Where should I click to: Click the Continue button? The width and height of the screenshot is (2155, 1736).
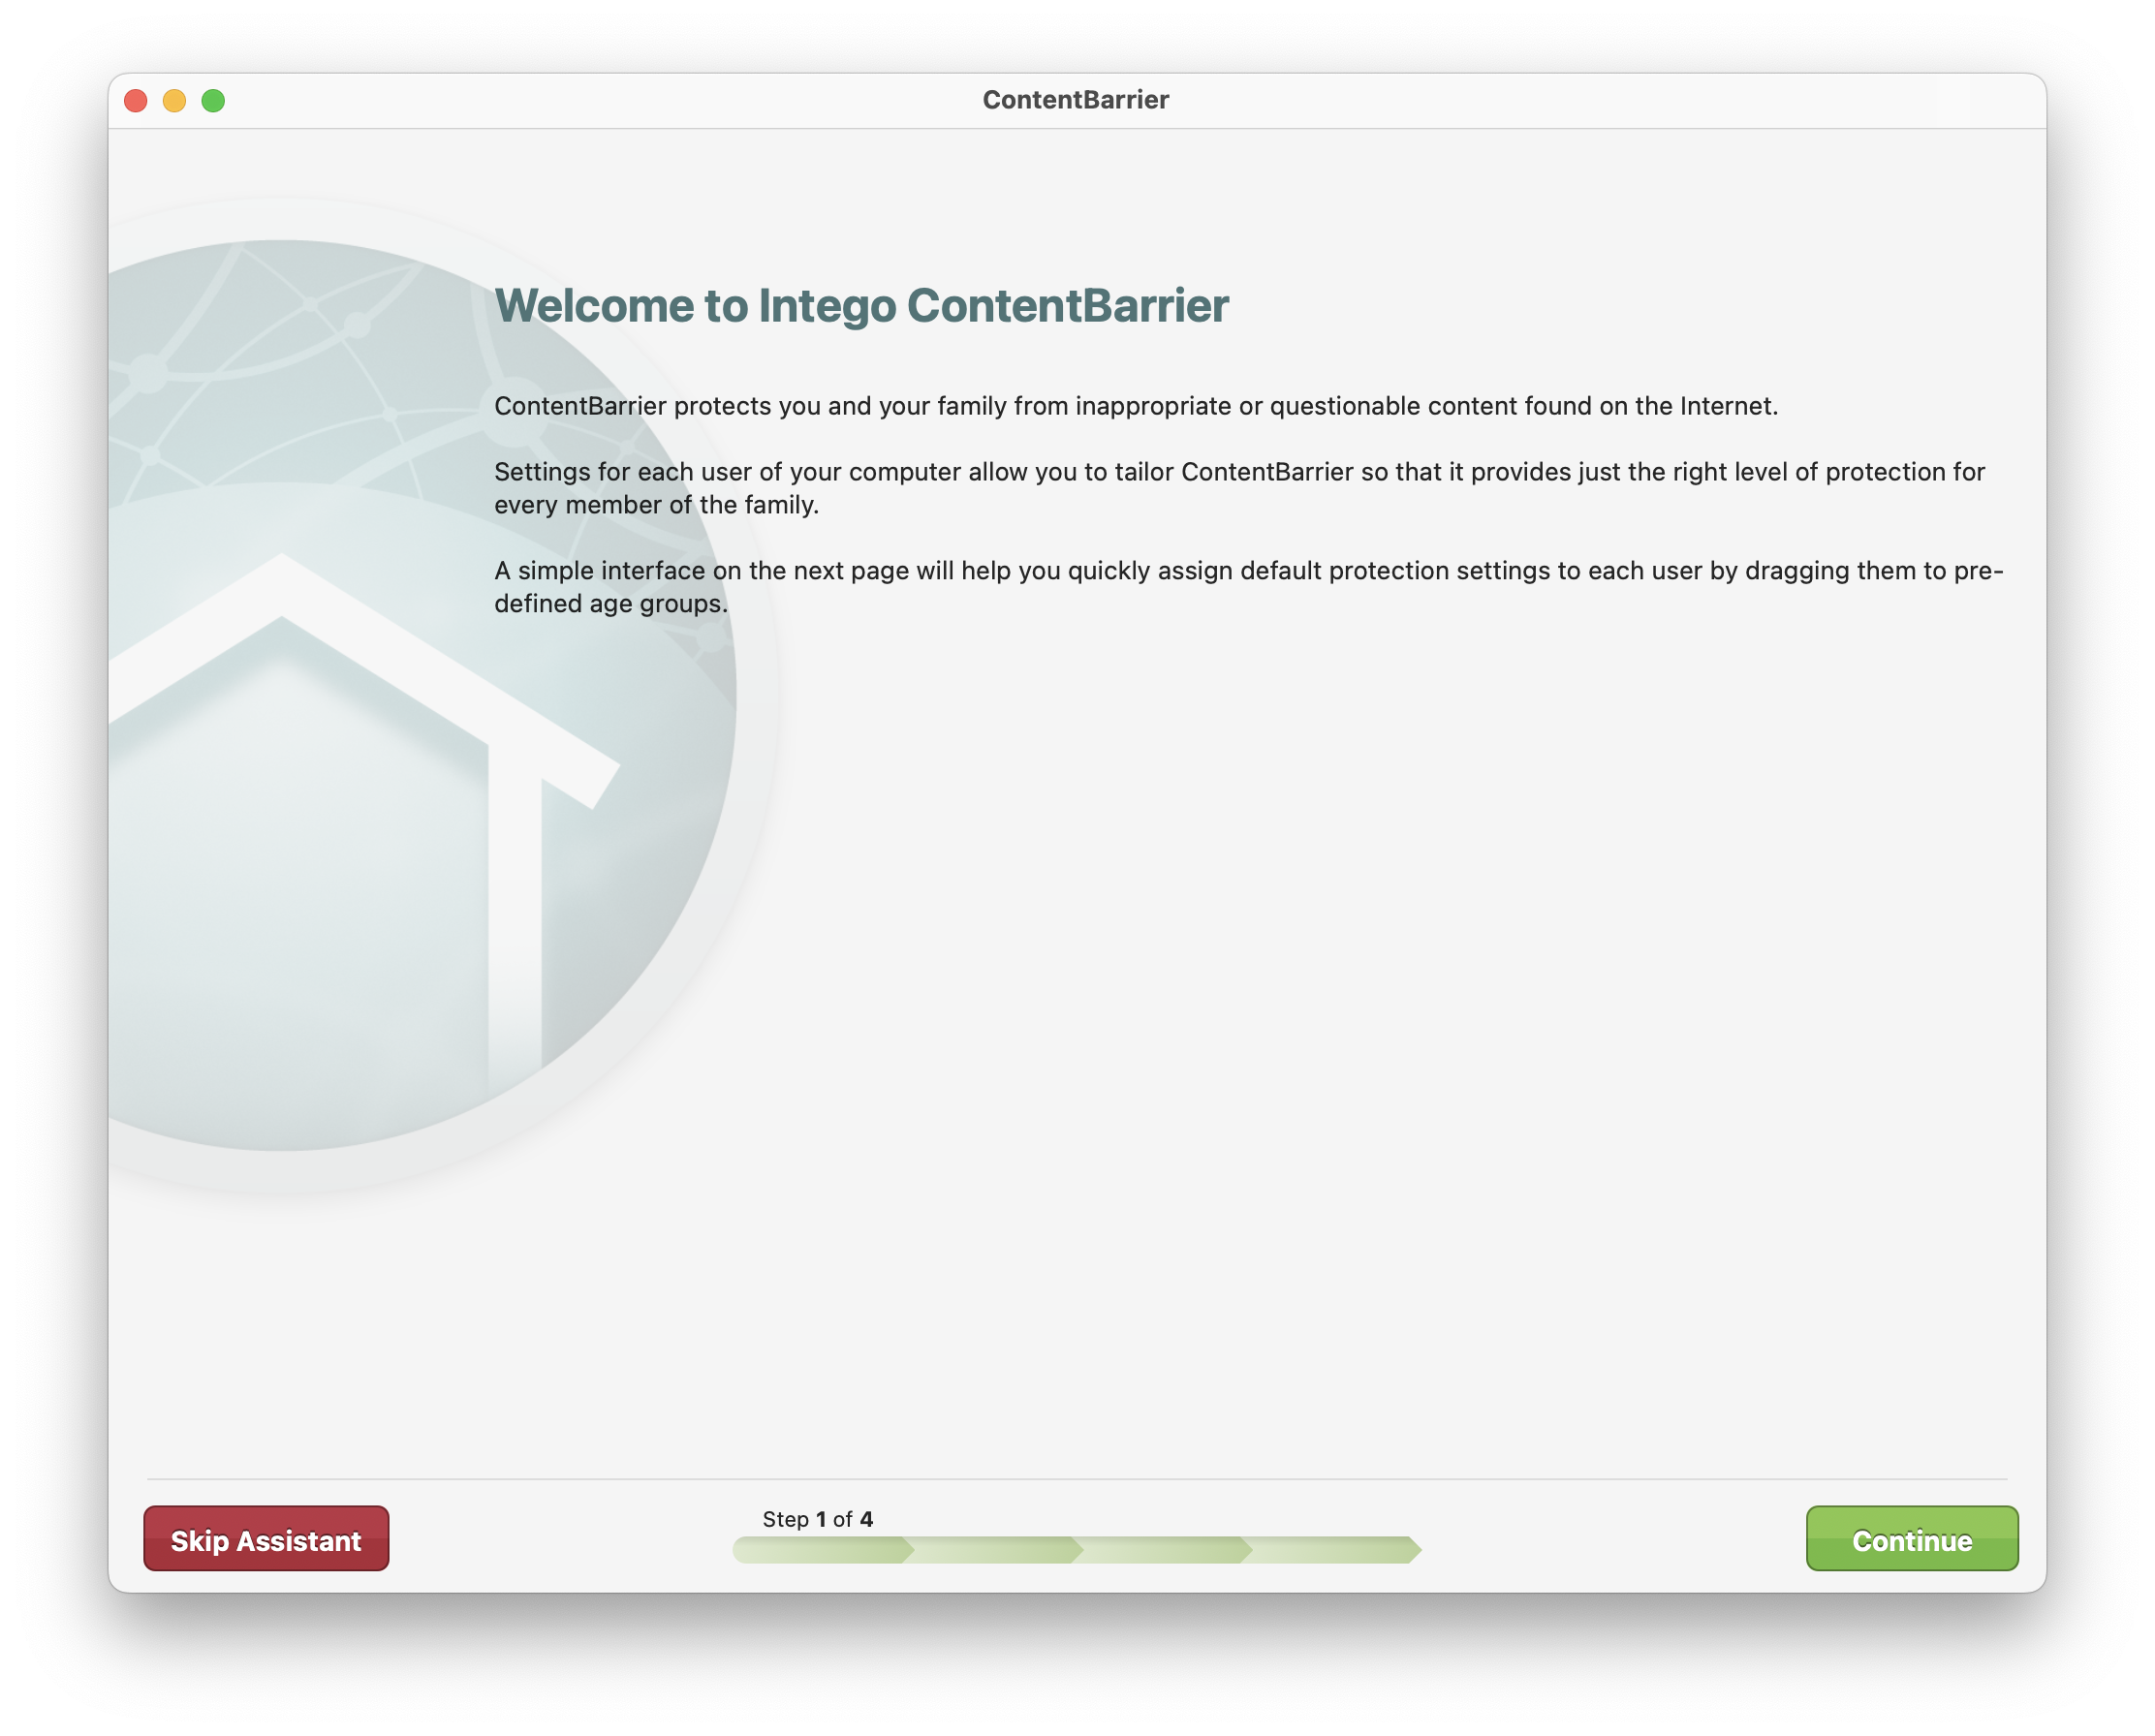pyautogui.click(x=1911, y=1538)
